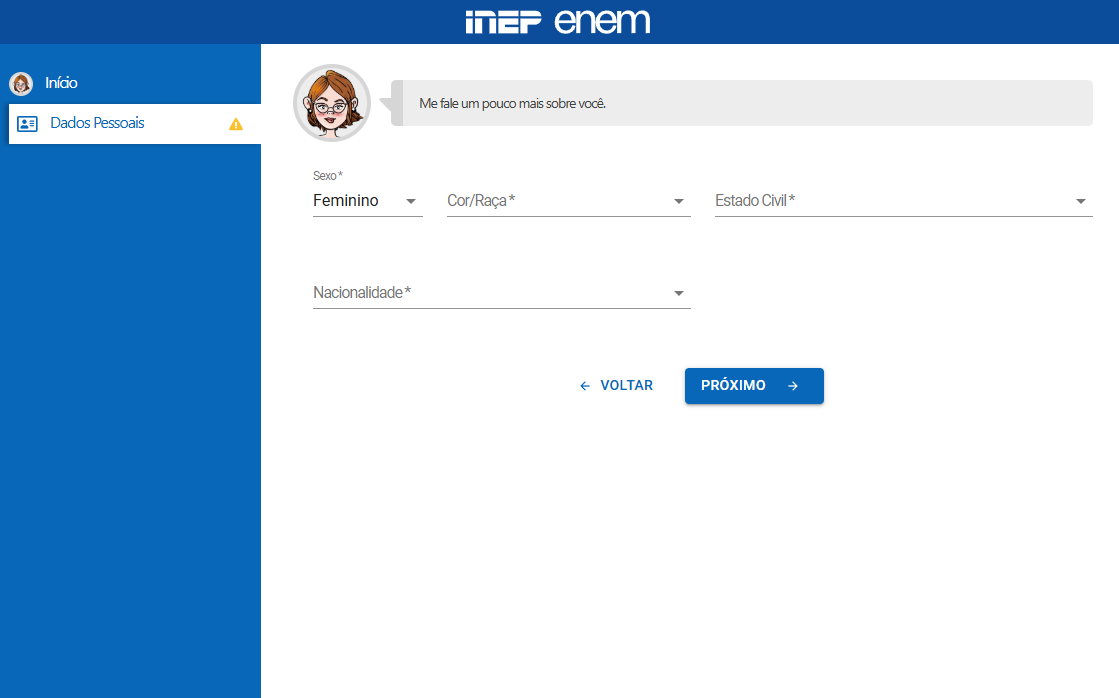Select the Cor/Raça field label

click(481, 201)
